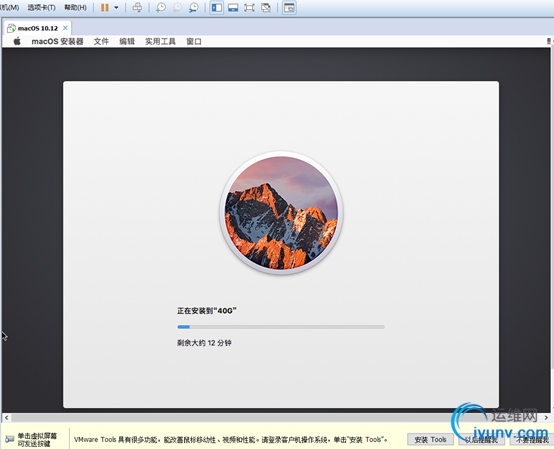The height and width of the screenshot is (449, 554).
Task: Take a snapshot with the clock-plus icon
Action: point(161,7)
